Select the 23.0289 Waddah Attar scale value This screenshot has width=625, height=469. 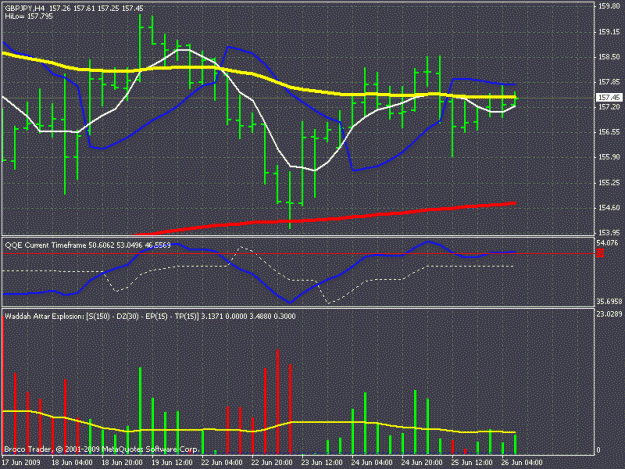pos(609,314)
